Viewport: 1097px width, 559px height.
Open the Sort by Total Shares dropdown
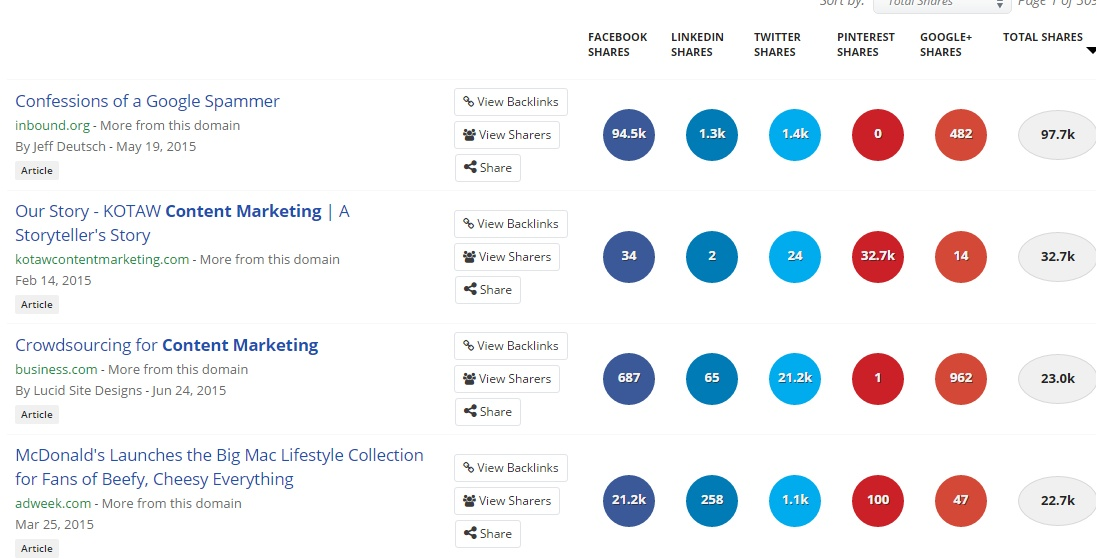pos(942,4)
